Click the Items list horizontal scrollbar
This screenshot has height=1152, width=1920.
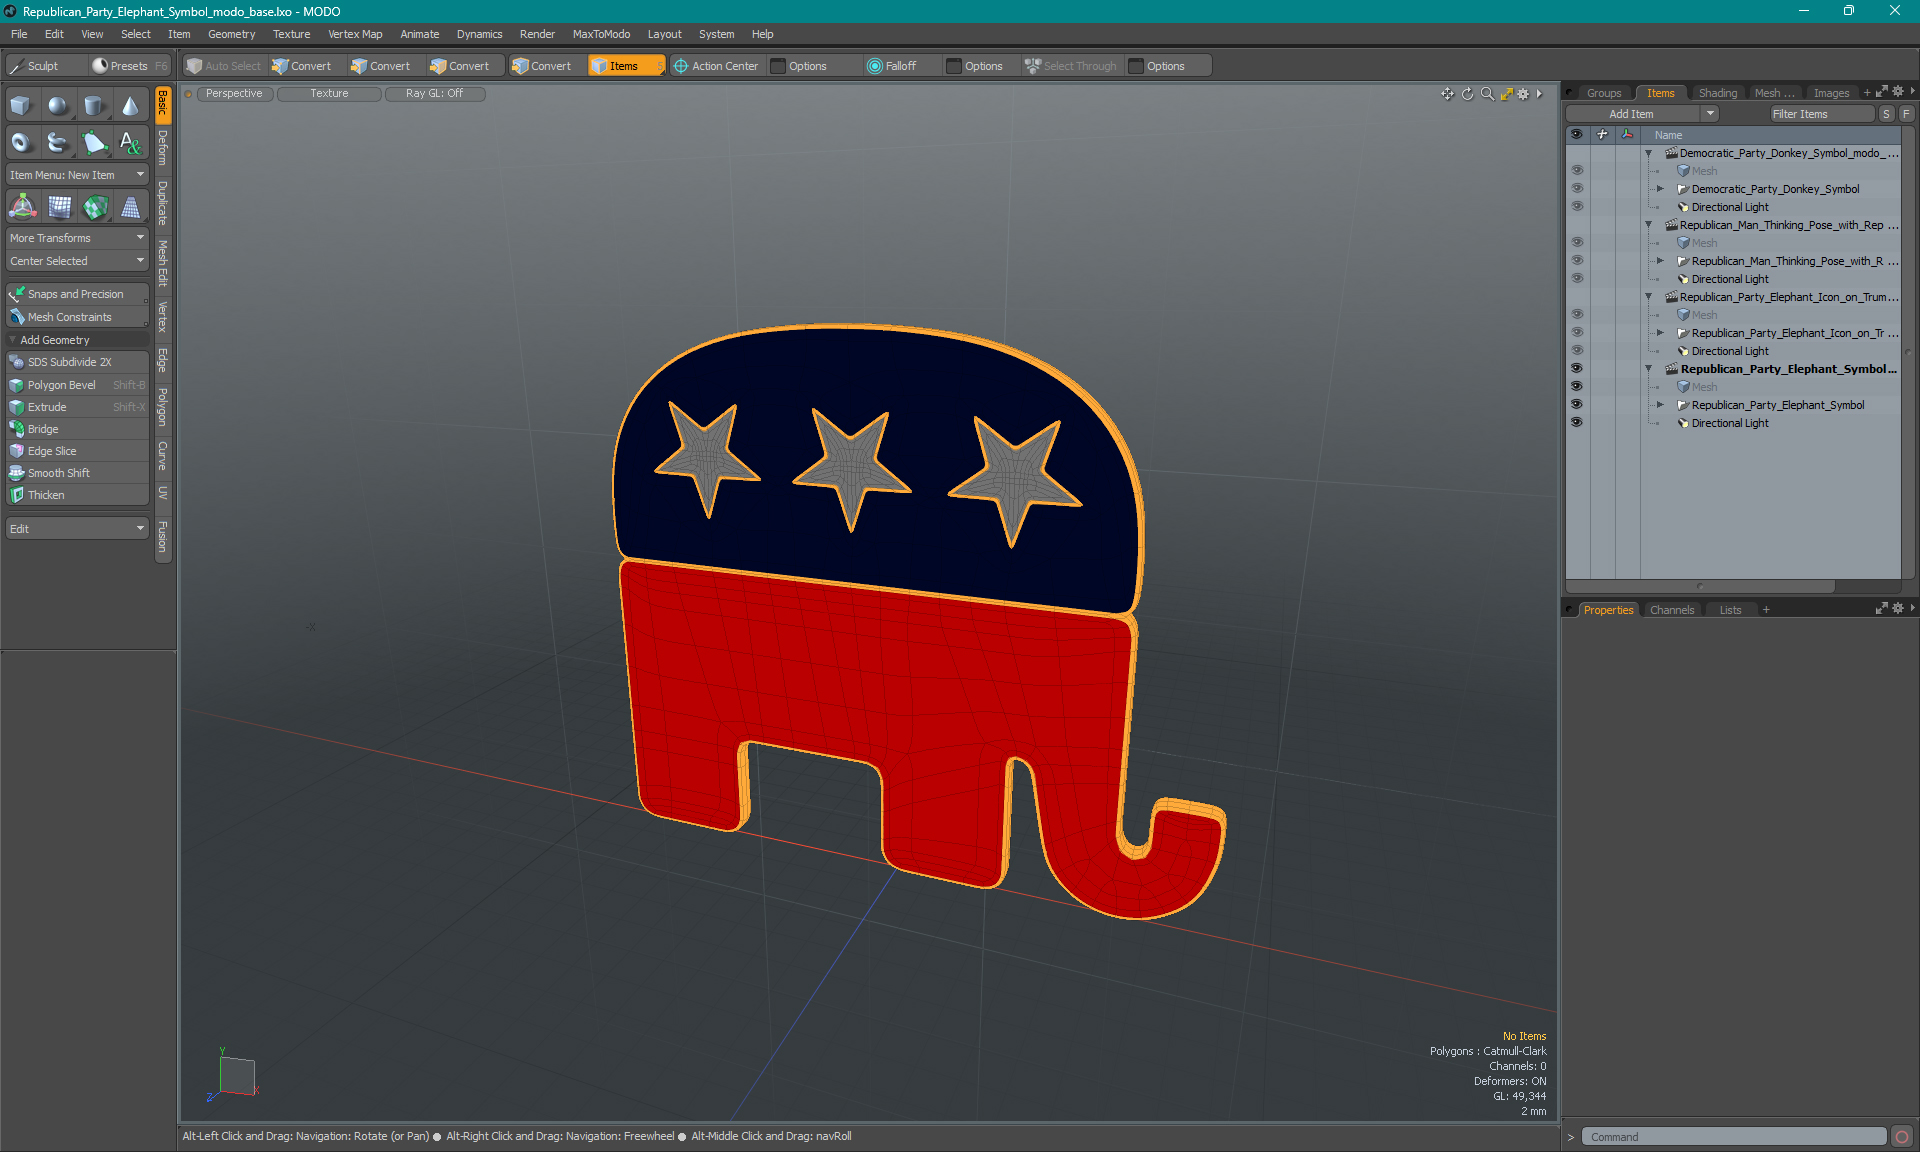1700,586
